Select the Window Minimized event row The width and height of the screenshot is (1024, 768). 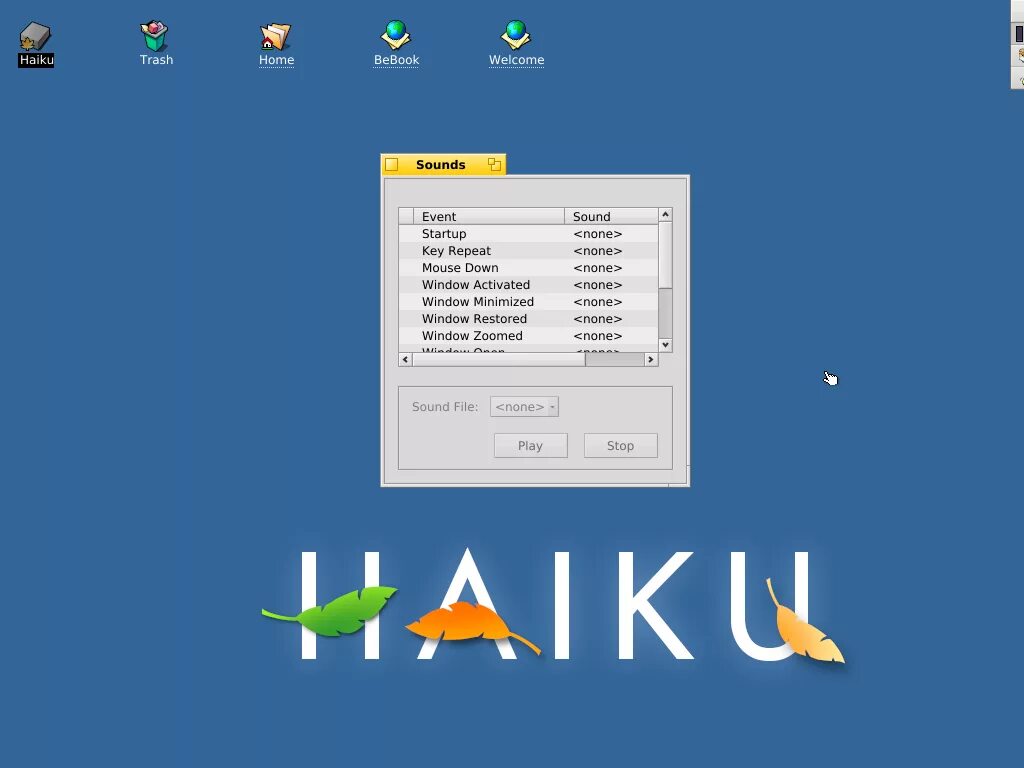tap(528, 302)
